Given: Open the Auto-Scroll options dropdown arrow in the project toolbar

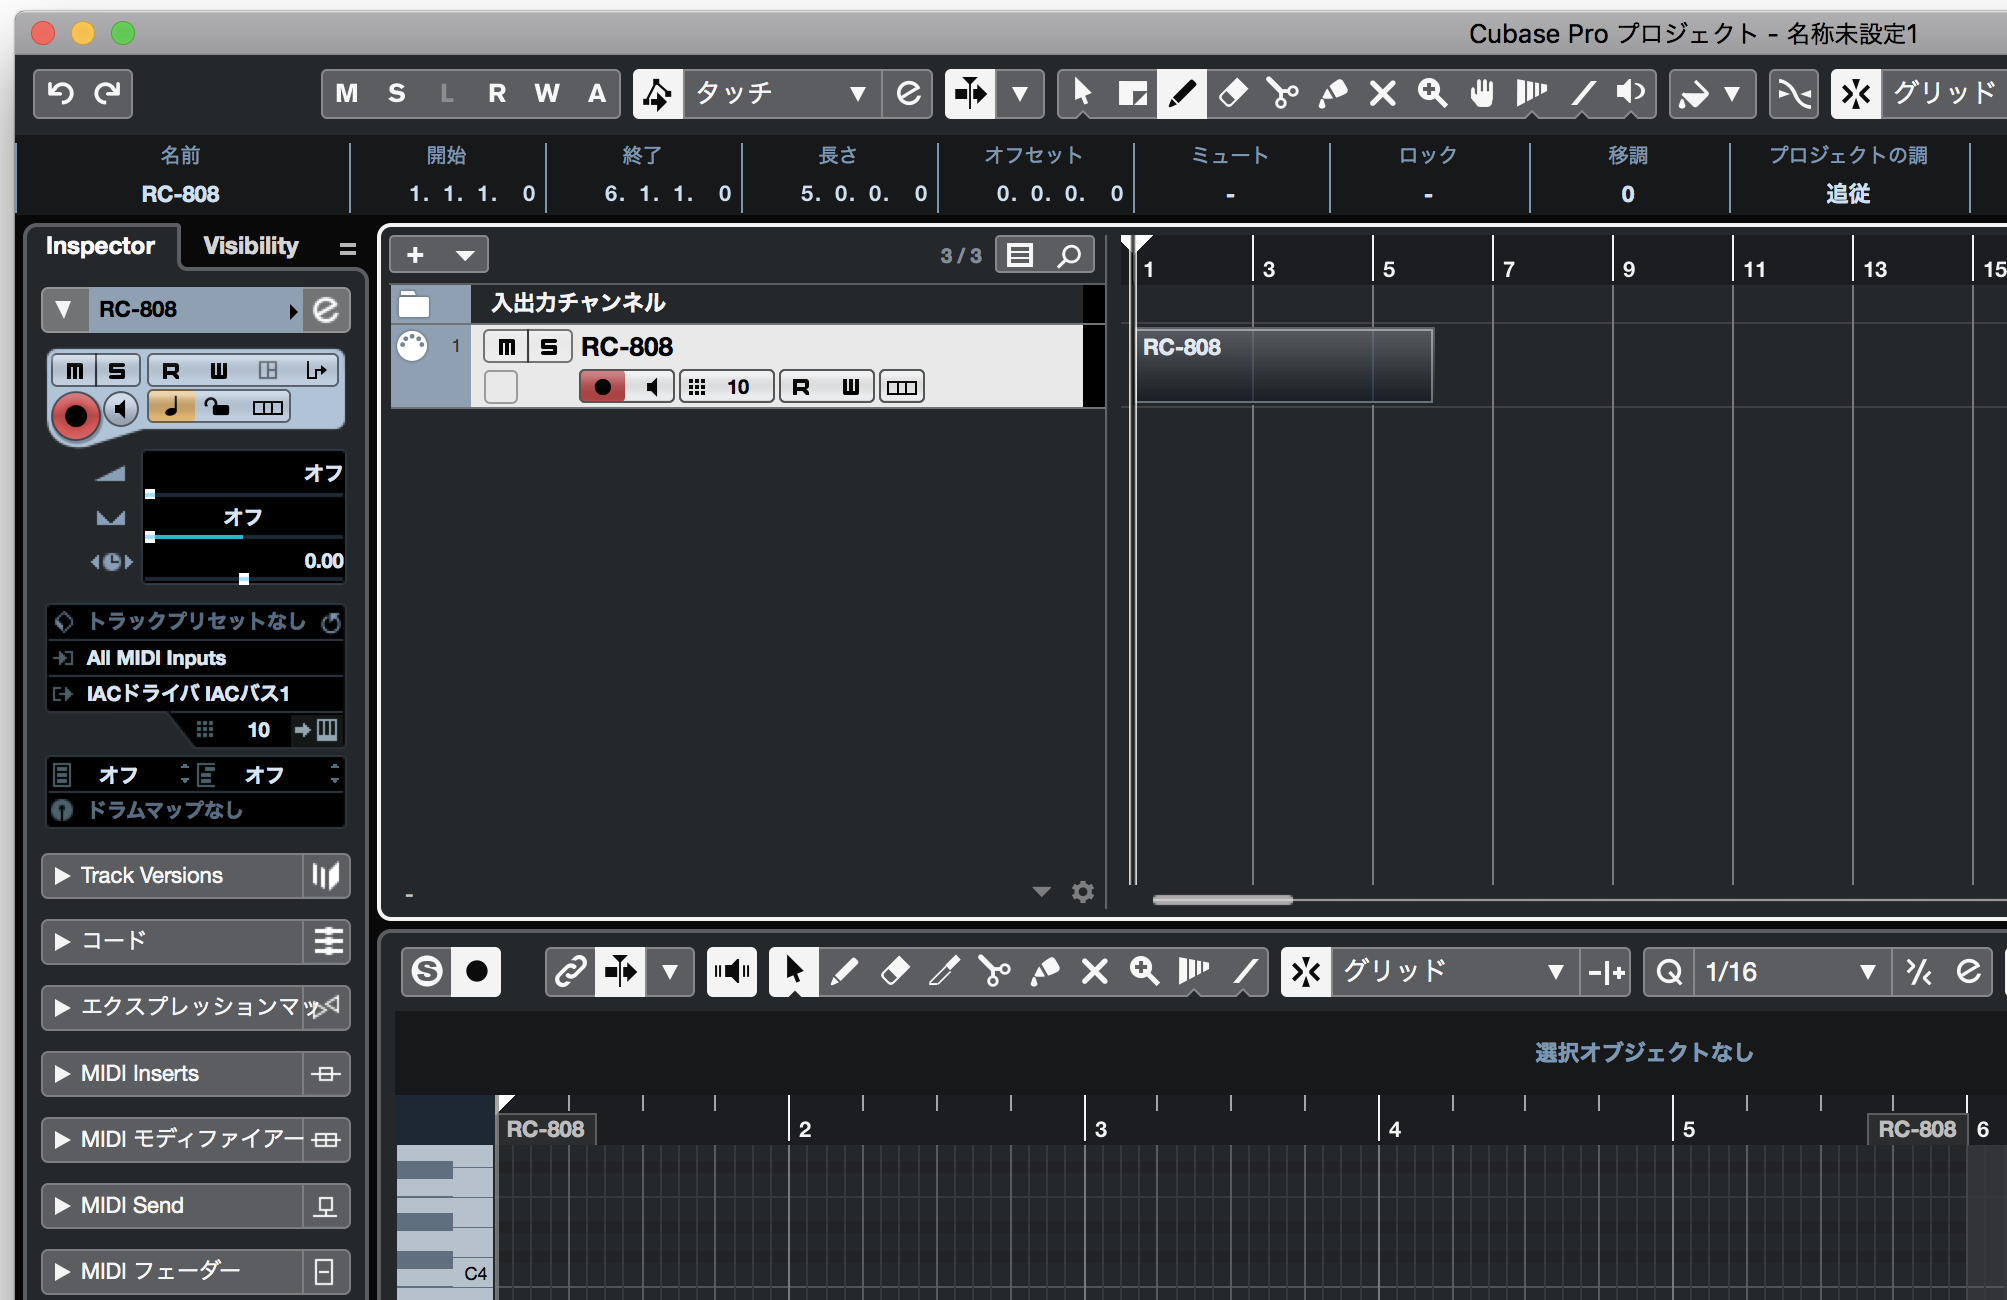Looking at the screenshot, I should pyautogui.click(x=1020, y=93).
